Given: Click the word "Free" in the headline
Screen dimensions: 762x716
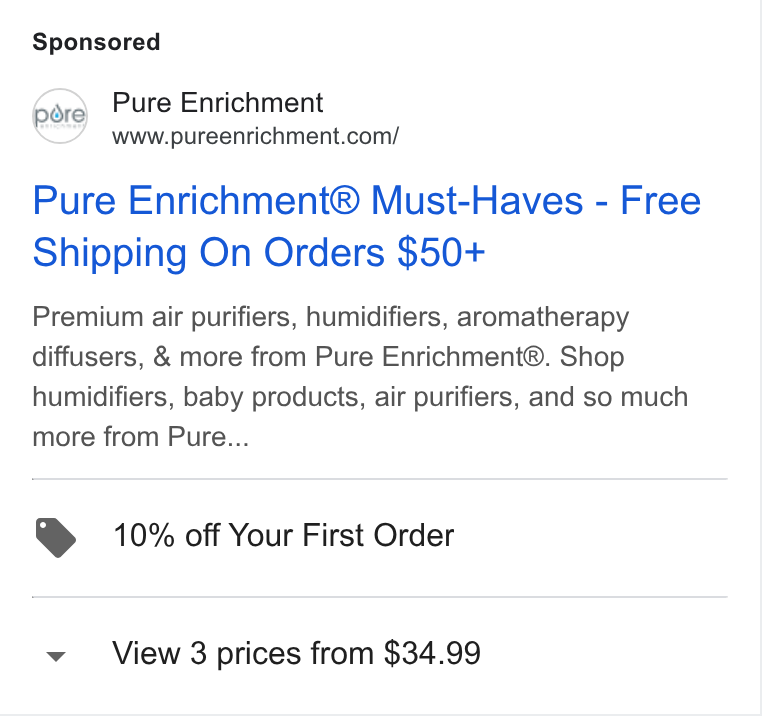Looking at the screenshot, I should tap(660, 200).
